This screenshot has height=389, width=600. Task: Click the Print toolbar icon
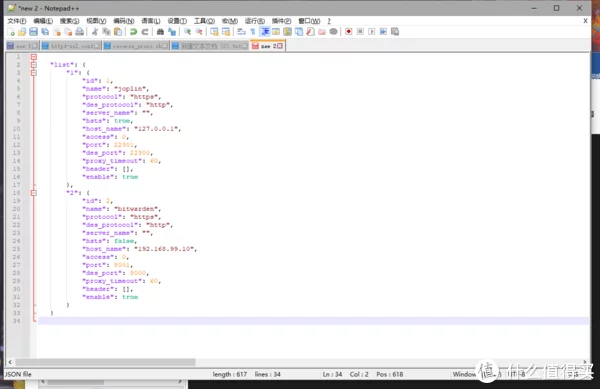click(x=79, y=32)
